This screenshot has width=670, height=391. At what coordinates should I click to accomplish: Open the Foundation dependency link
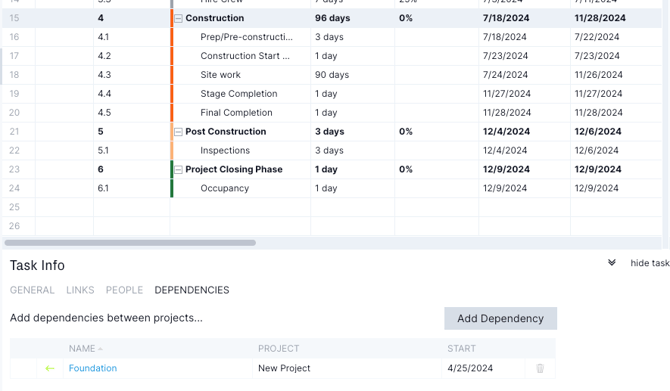(93, 368)
